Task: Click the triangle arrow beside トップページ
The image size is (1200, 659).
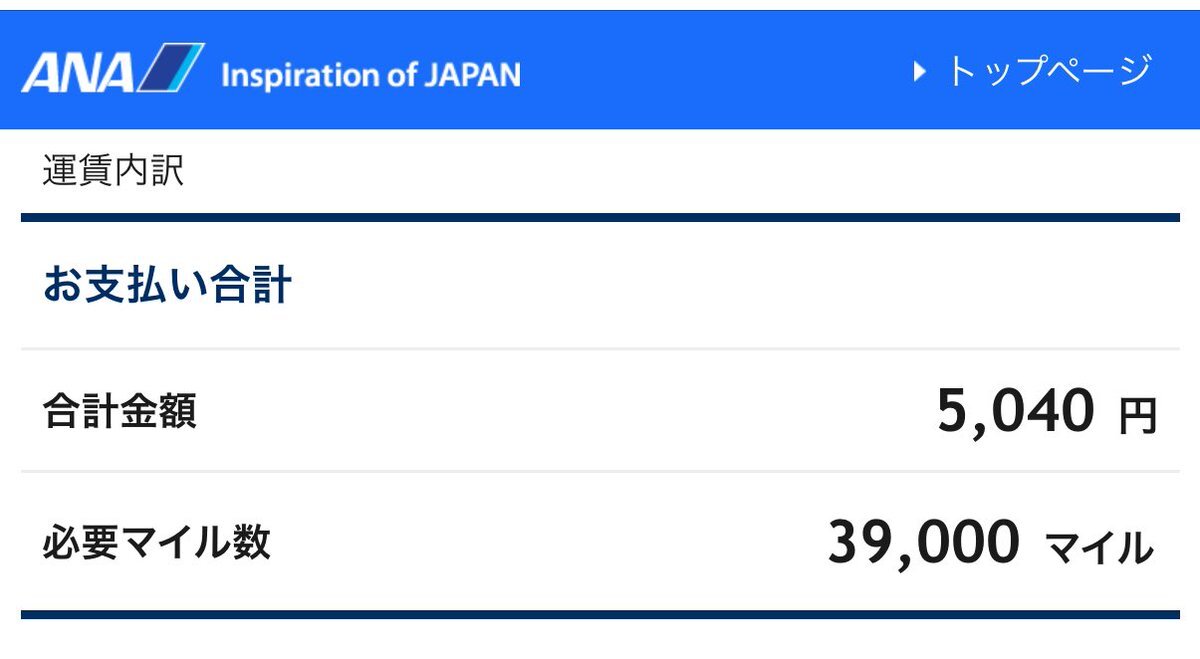Action: (x=920, y=72)
